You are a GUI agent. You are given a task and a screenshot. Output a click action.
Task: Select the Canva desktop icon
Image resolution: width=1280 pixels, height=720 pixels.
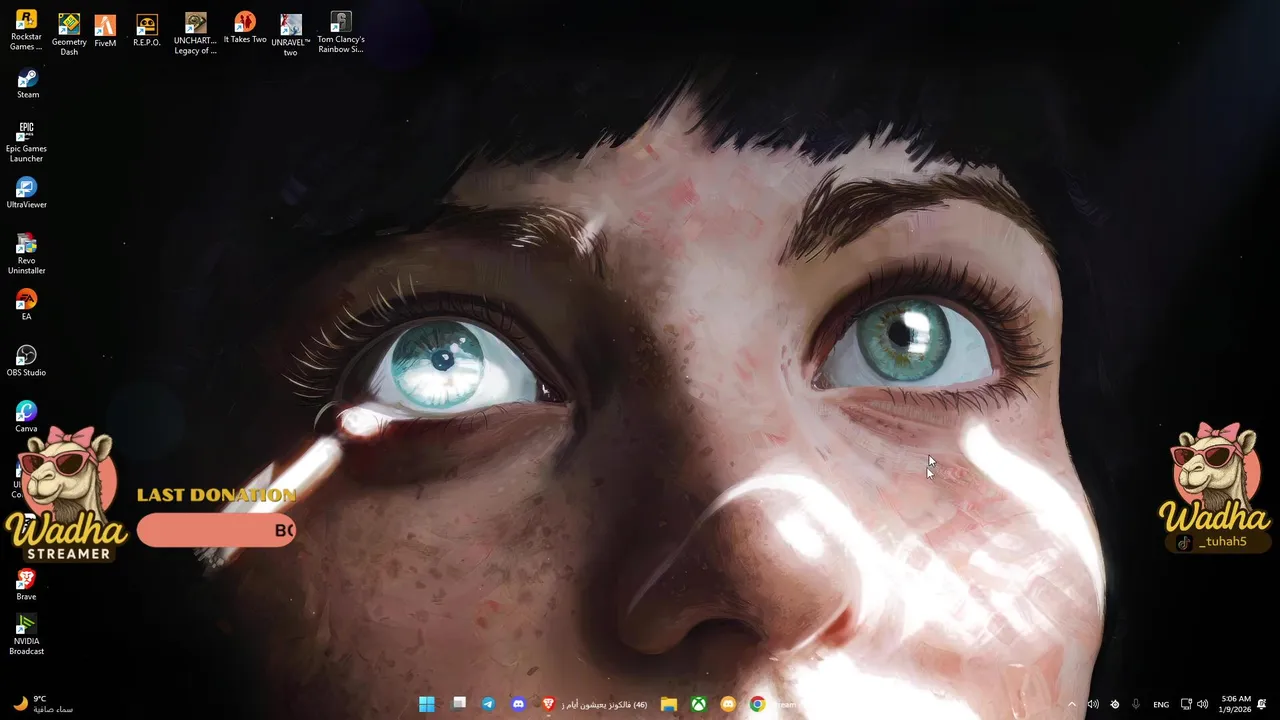point(27,417)
